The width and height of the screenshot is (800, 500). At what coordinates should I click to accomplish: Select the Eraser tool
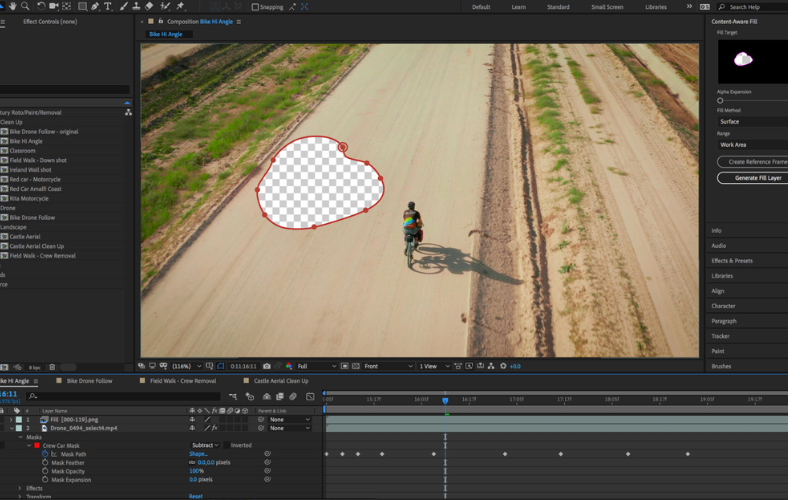tap(149, 6)
